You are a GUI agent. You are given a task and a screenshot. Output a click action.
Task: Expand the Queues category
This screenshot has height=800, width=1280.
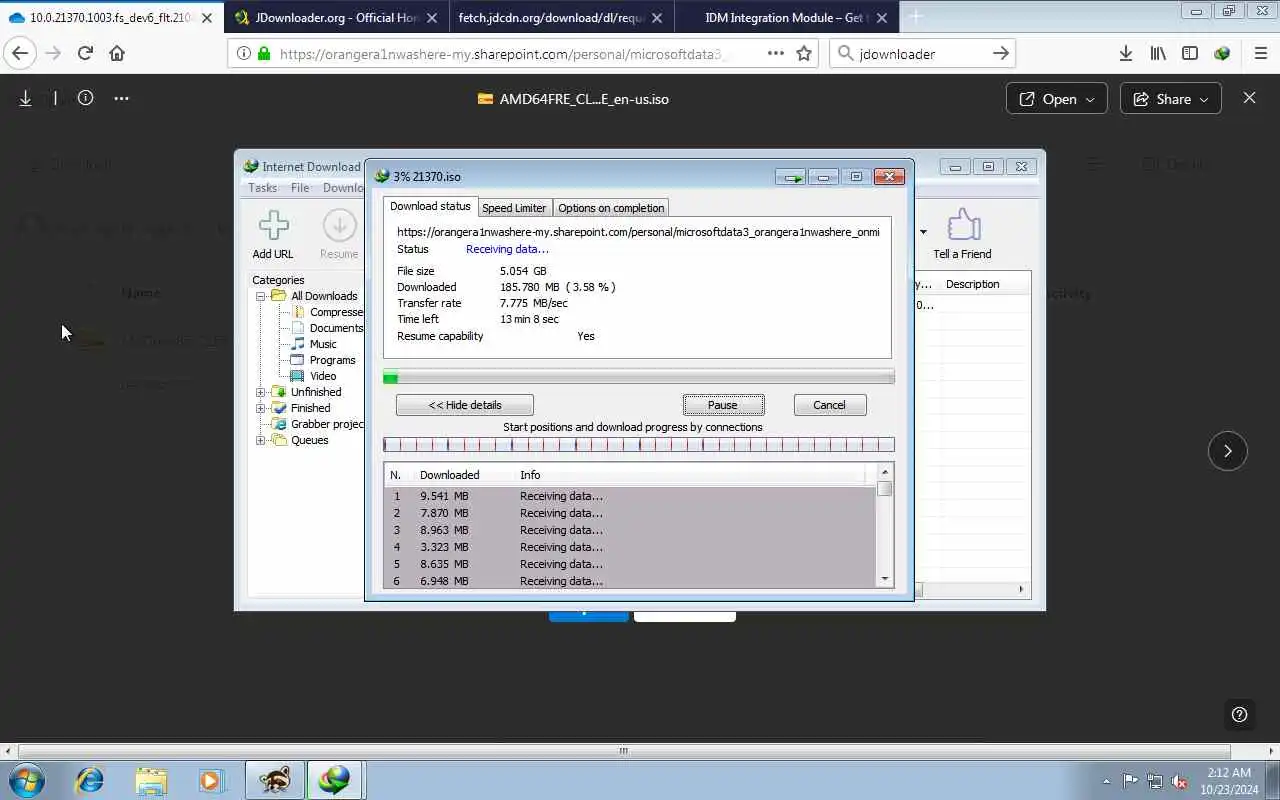261,440
